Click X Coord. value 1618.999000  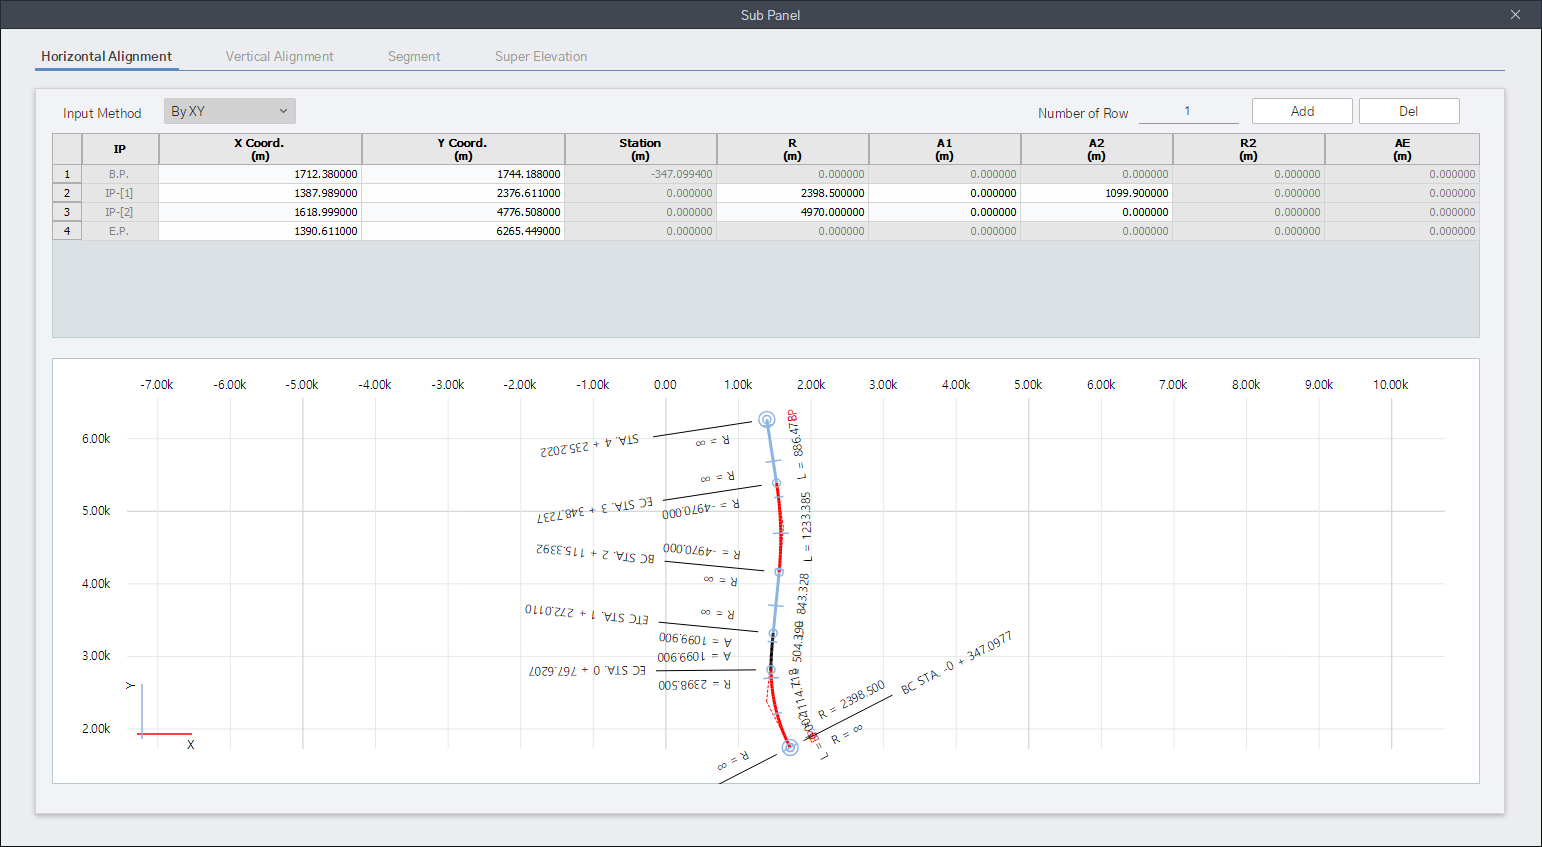(x=260, y=212)
